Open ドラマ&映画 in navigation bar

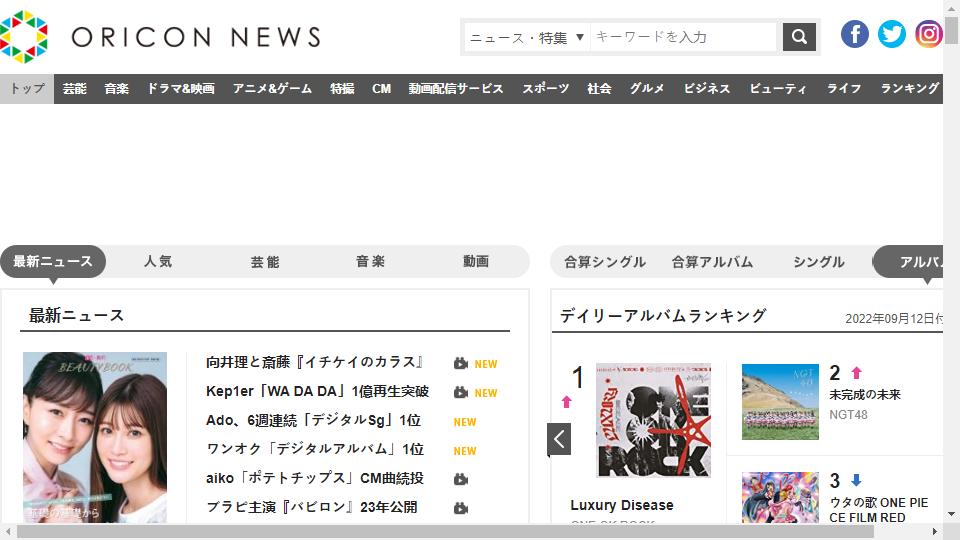(x=181, y=89)
